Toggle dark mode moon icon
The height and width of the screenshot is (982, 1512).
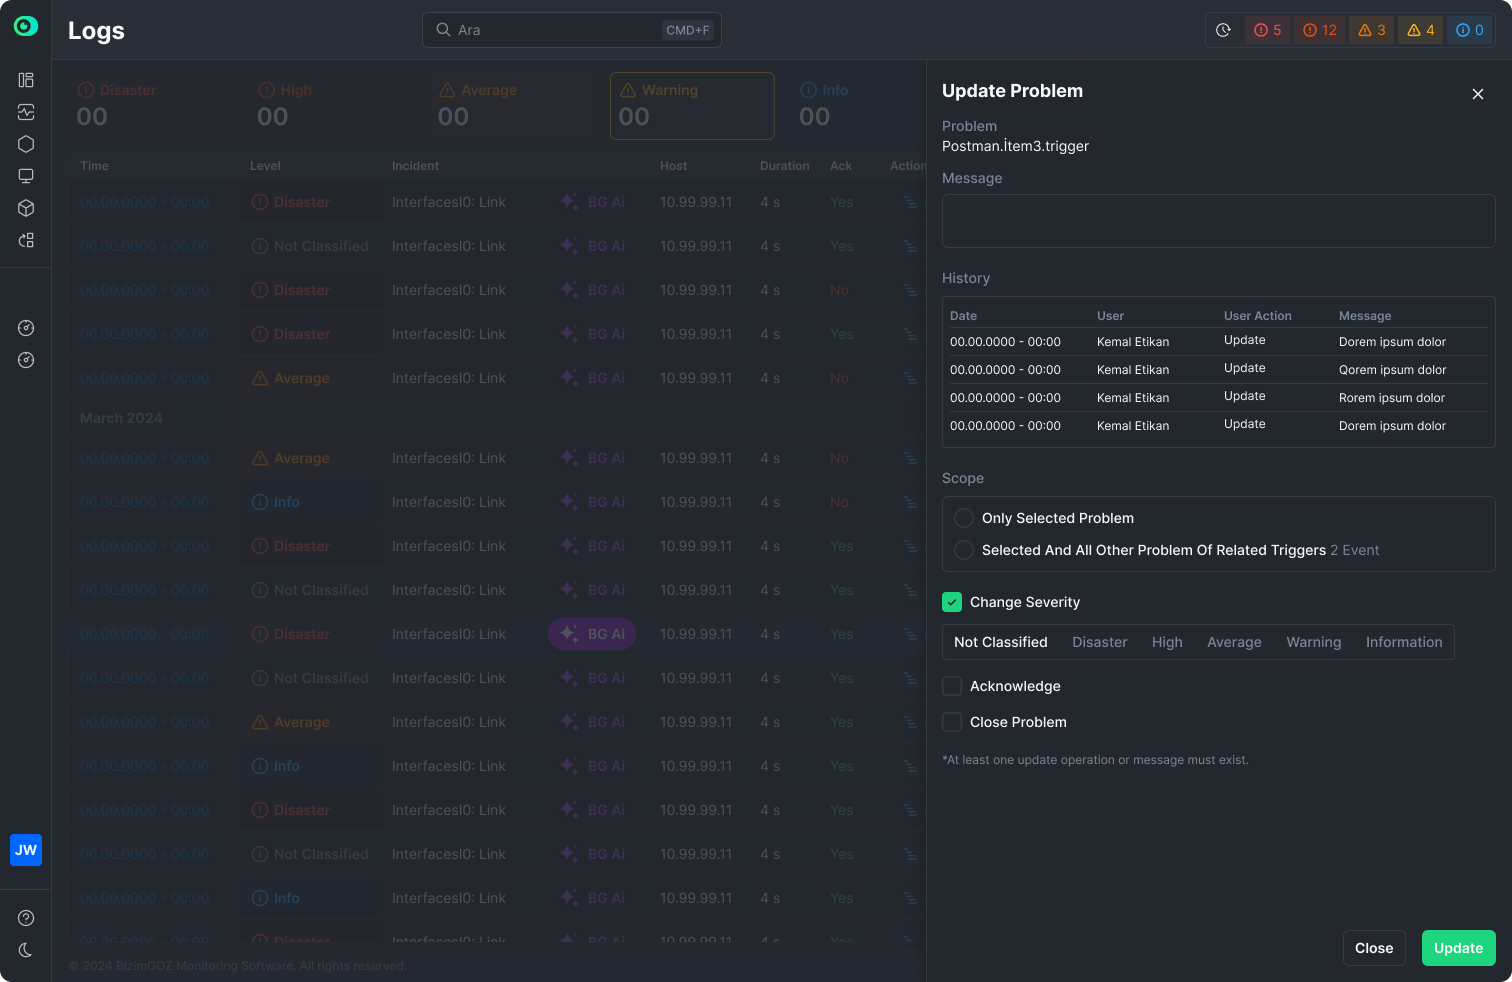coord(26,950)
